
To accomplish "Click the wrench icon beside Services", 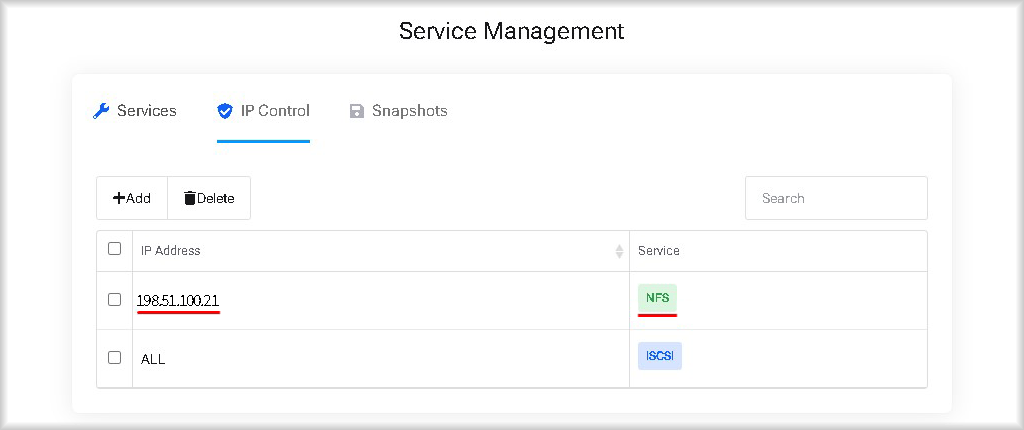I will [x=101, y=111].
